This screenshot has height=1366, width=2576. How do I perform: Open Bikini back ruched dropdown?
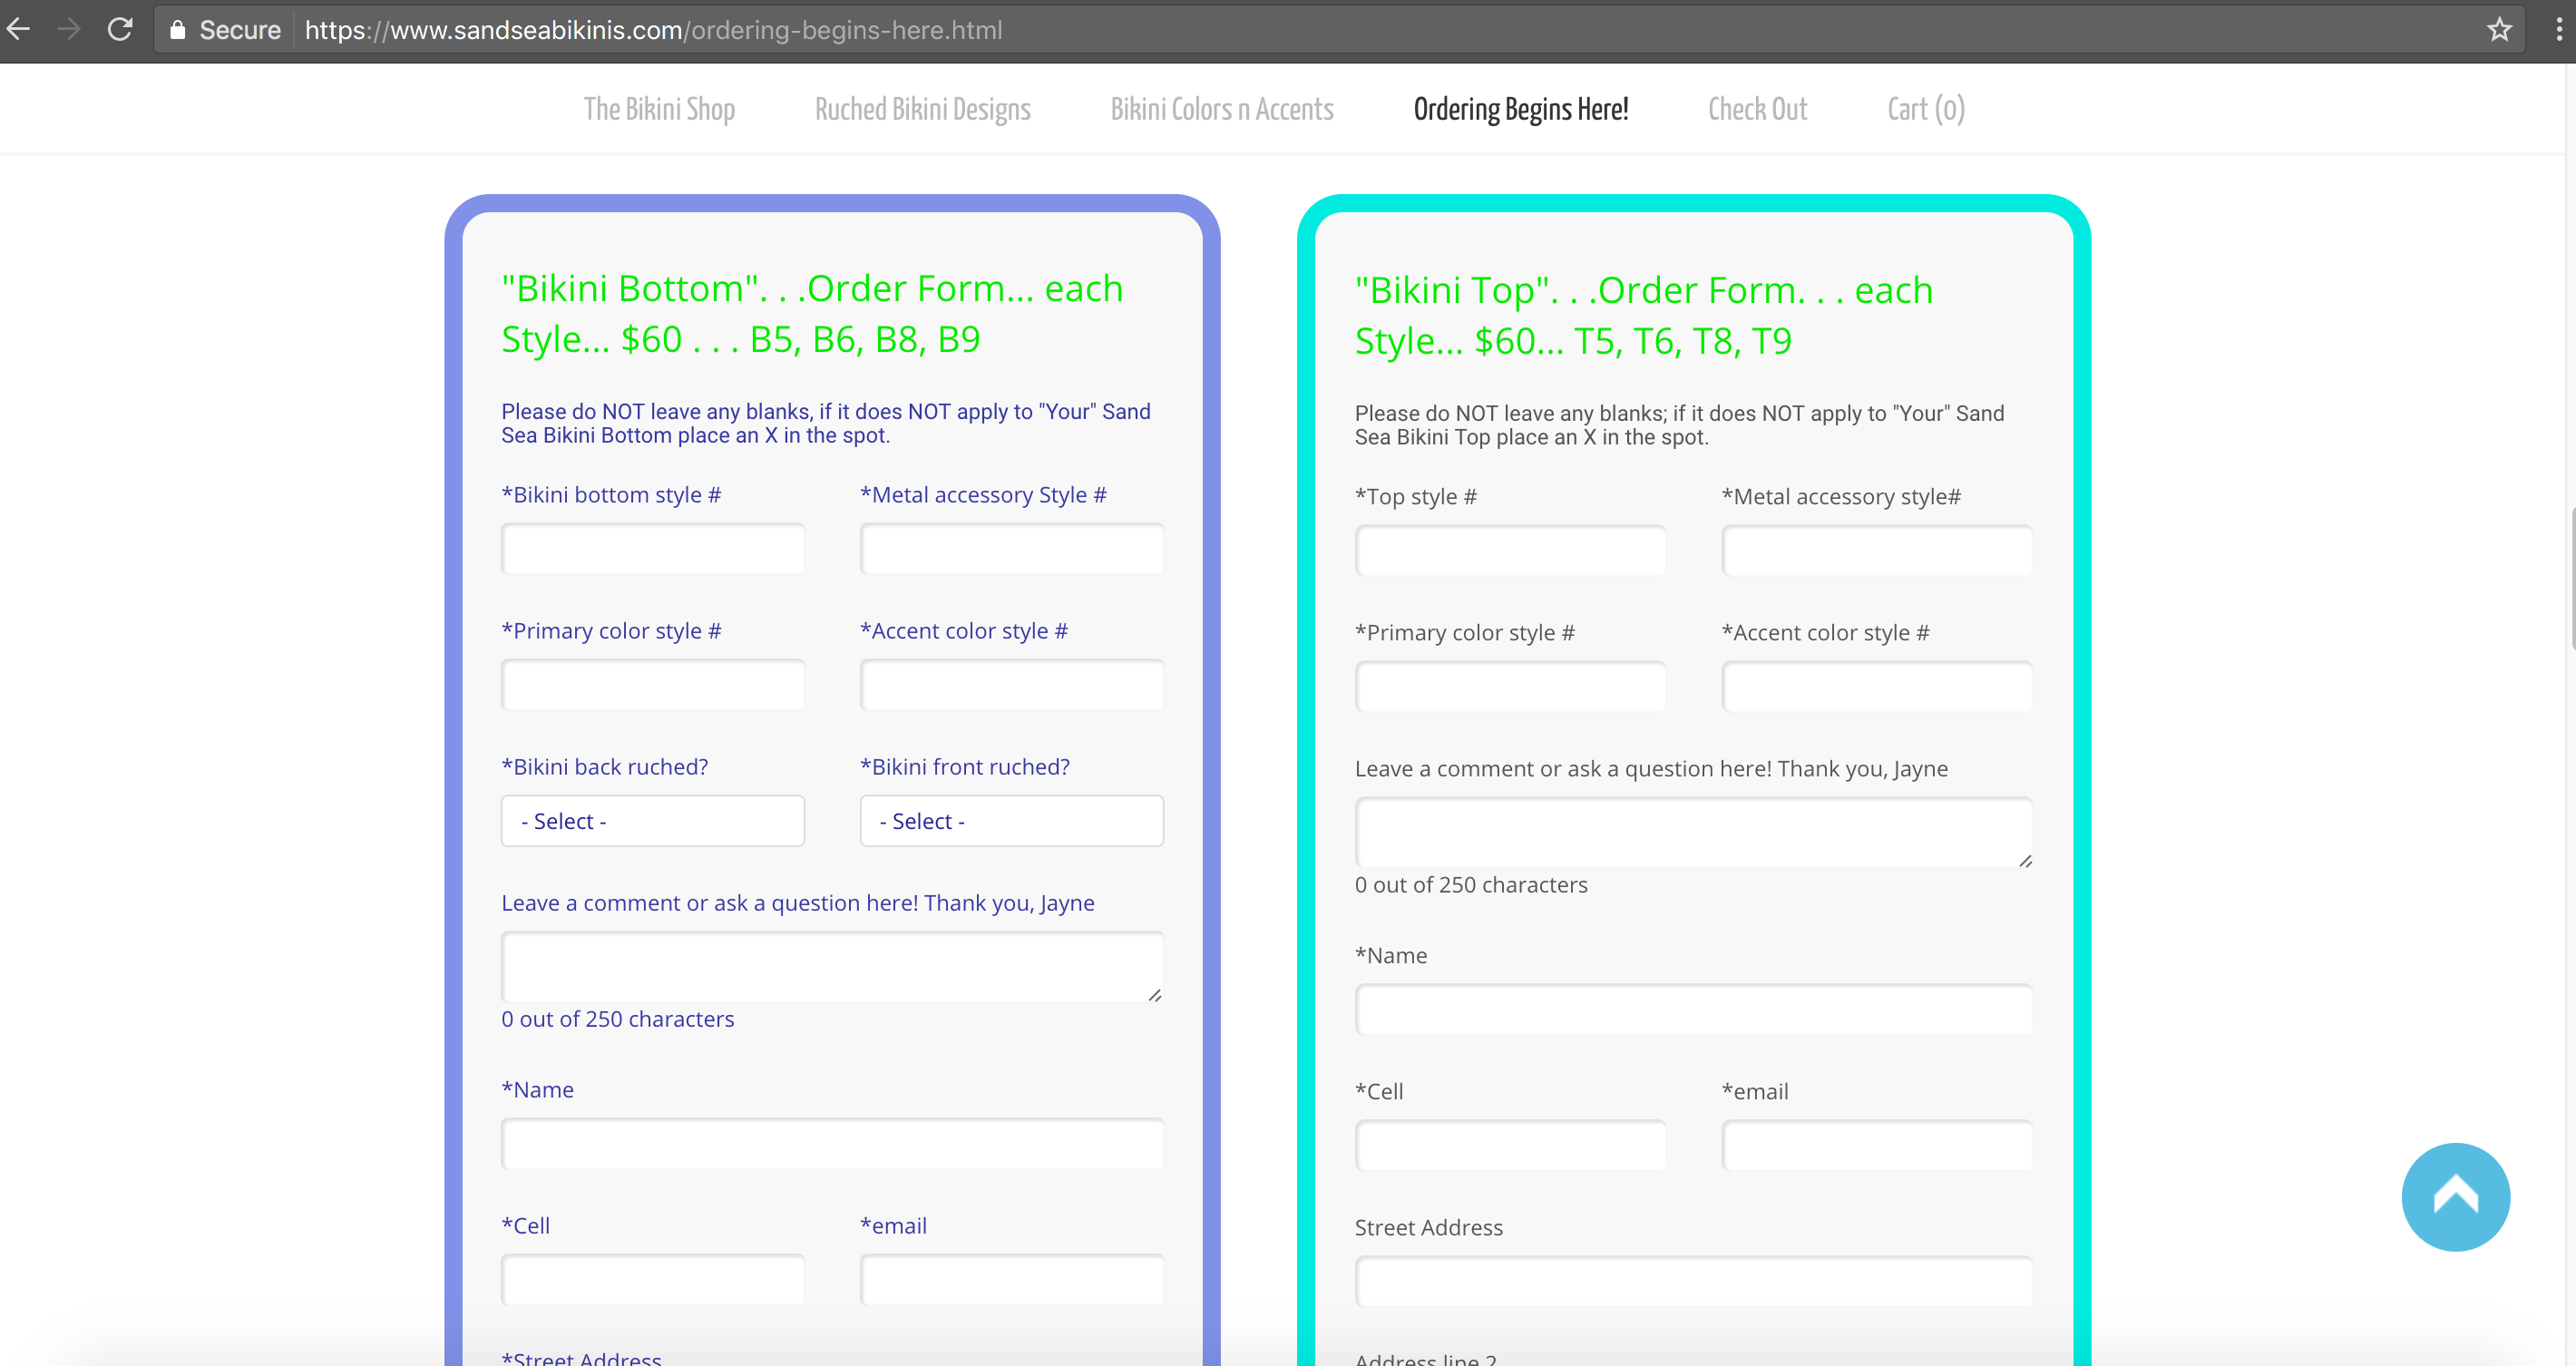[652, 820]
